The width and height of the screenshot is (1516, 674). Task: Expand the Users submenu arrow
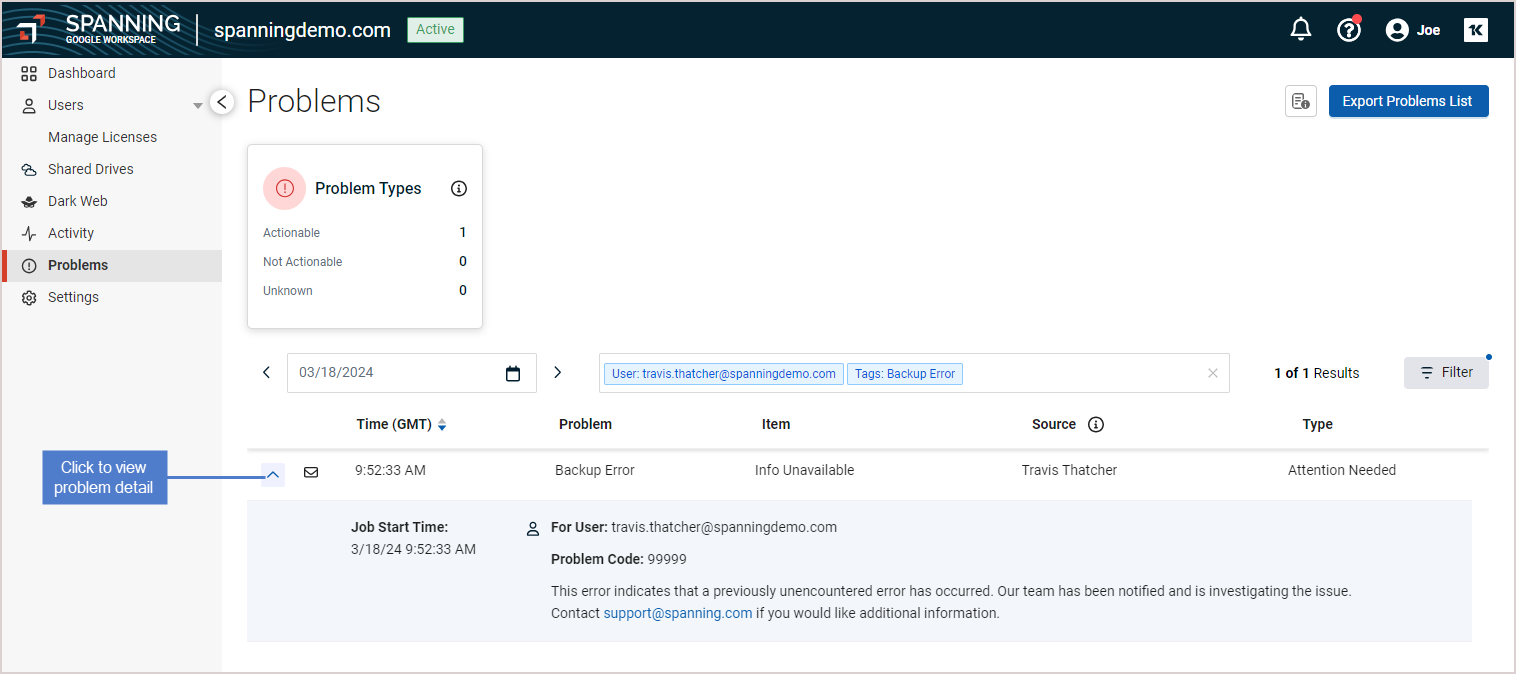tap(197, 106)
